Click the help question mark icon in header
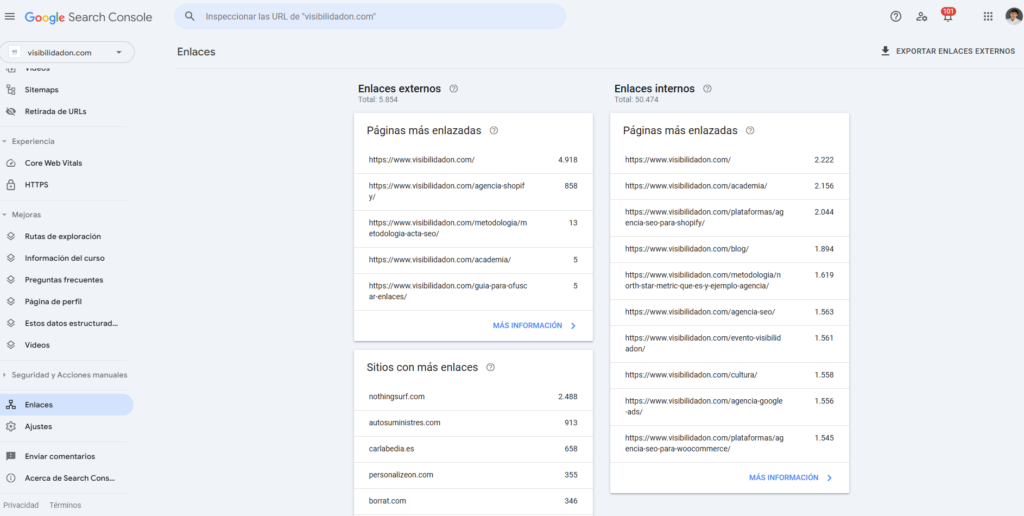This screenshot has width=1024, height=516. 895,16
